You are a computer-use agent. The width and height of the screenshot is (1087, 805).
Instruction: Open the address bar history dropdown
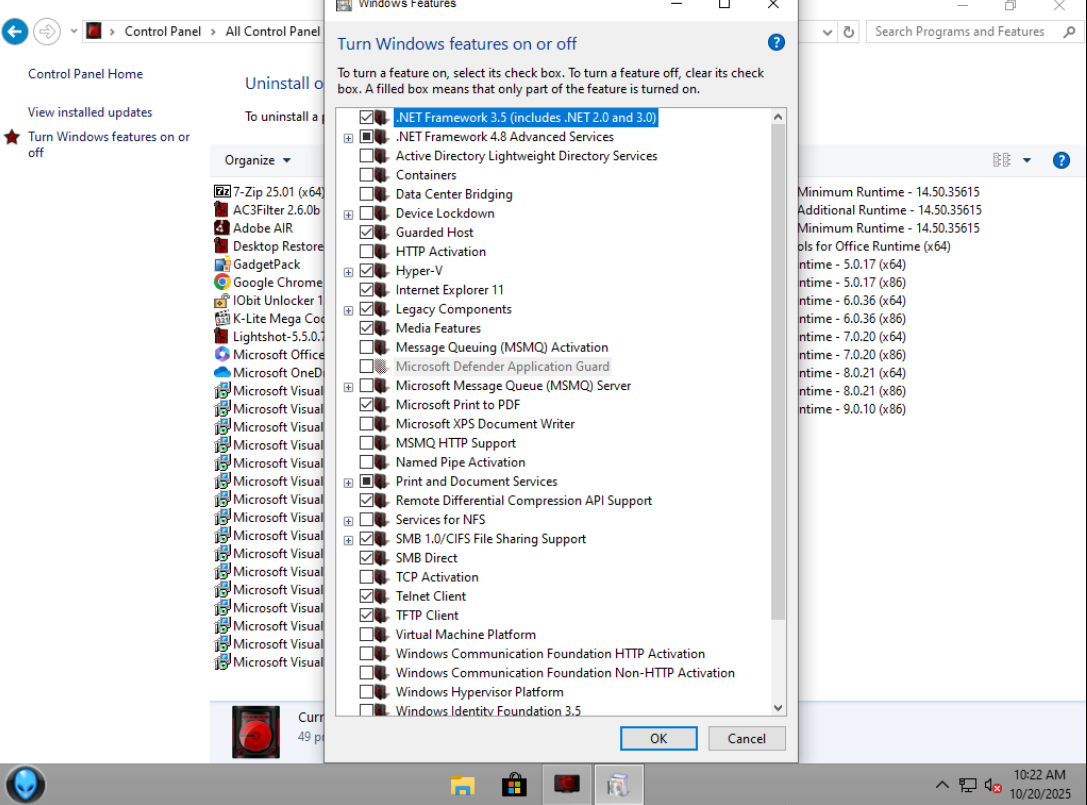[827, 32]
